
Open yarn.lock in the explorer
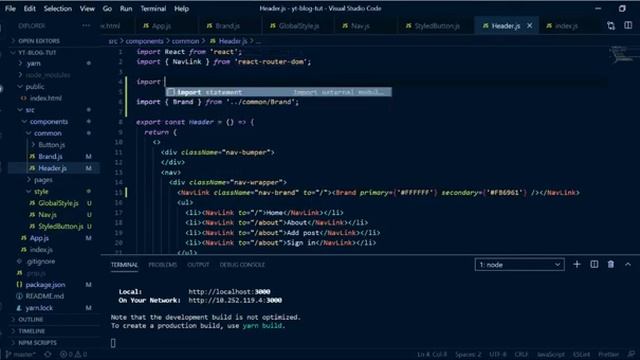[39, 308]
